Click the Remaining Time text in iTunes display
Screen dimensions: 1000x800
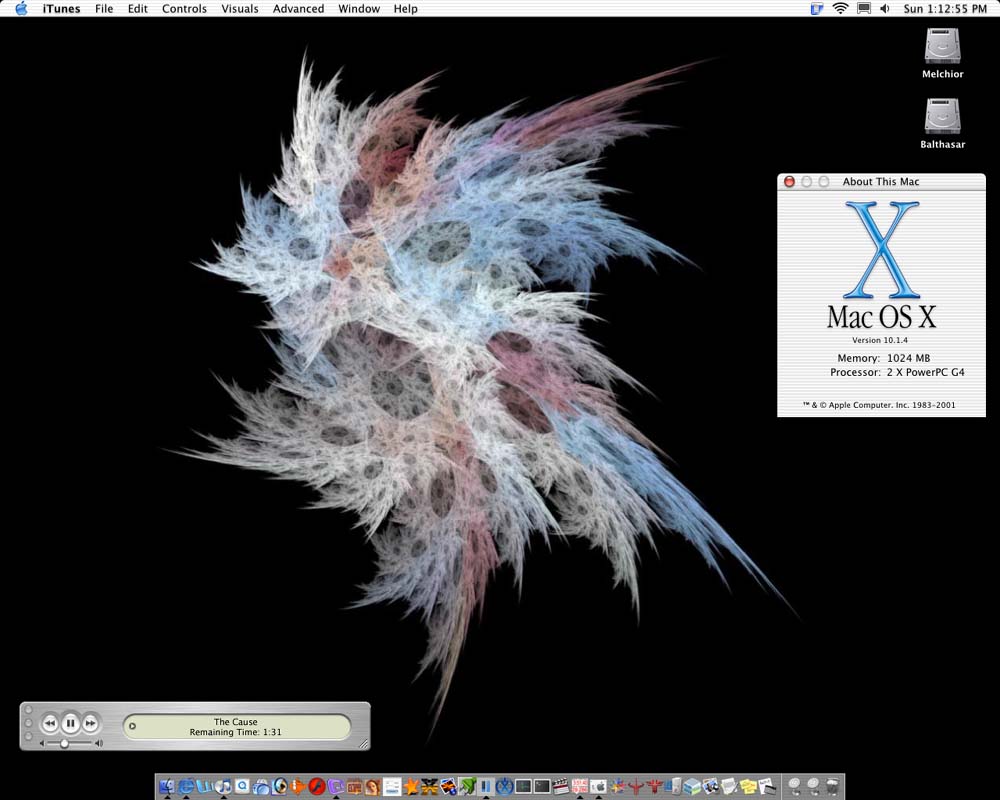(235, 732)
